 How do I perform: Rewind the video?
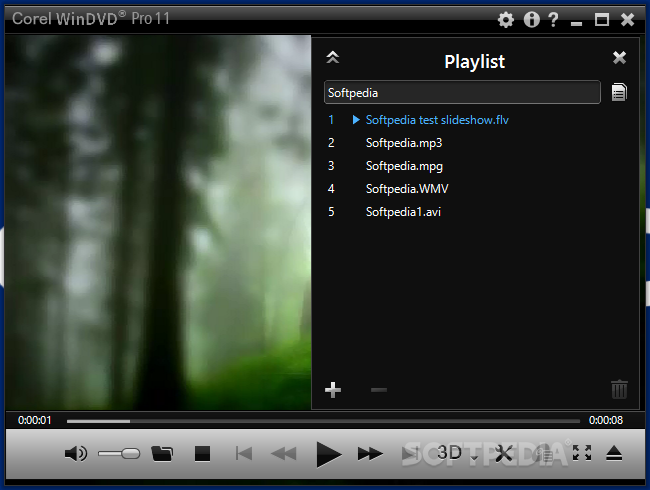[284, 454]
